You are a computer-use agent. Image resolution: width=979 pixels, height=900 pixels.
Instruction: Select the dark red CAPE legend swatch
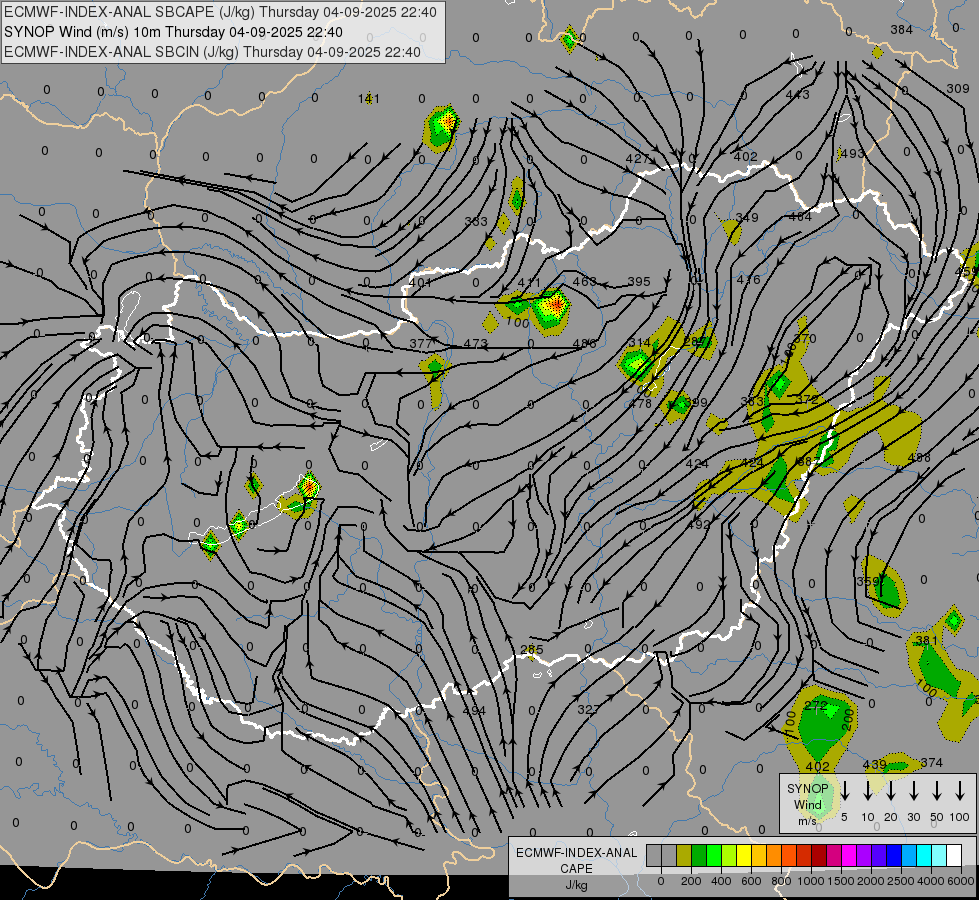[x=819, y=855]
